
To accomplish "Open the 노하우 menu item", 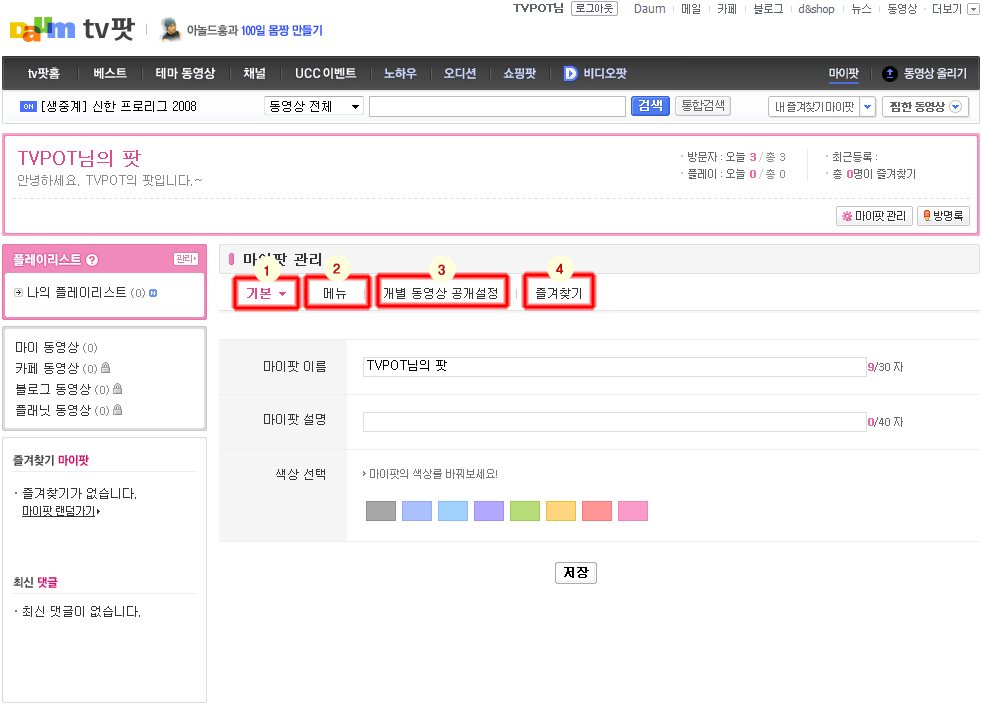I will tap(400, 73).
